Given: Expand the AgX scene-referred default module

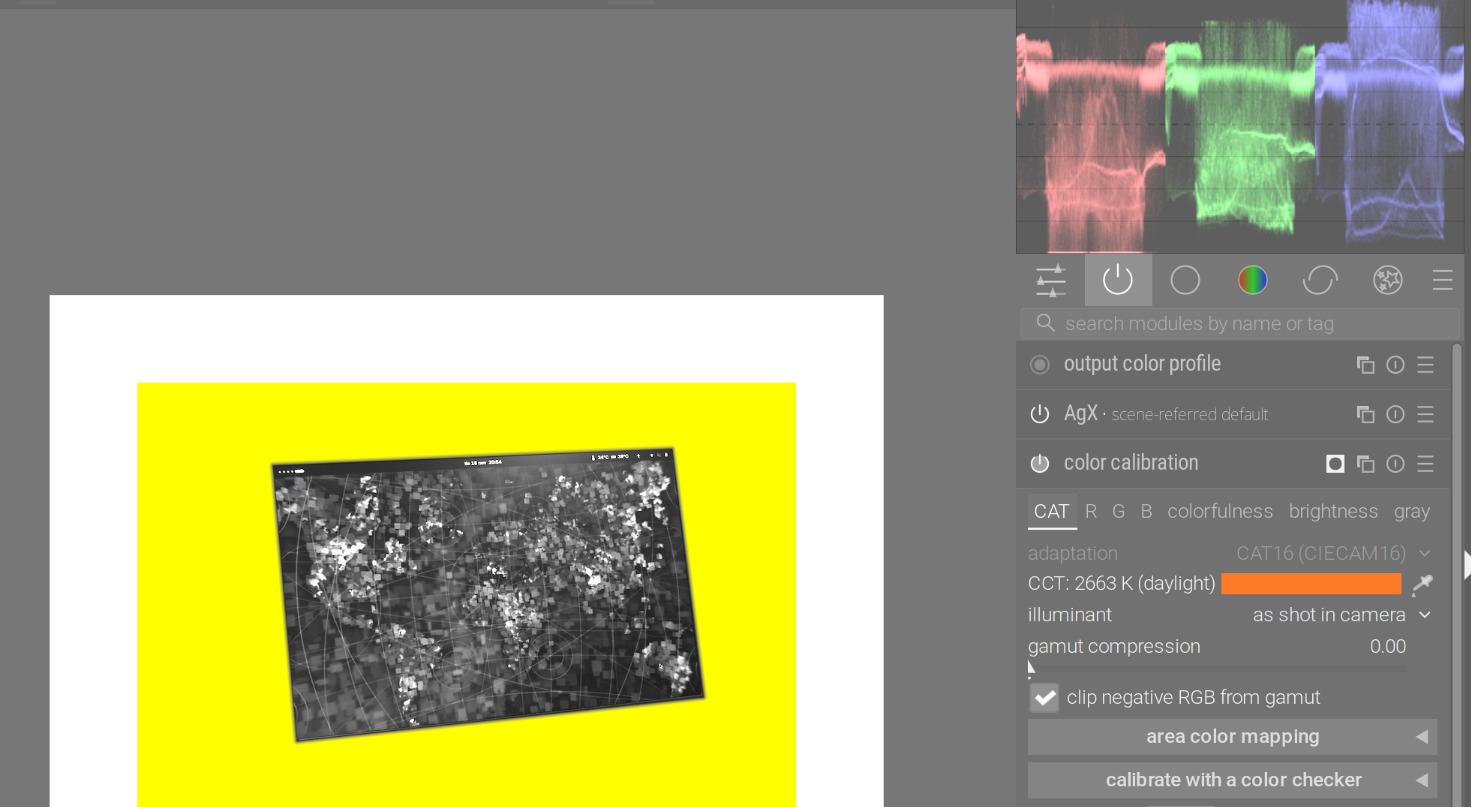Looking at the screenshot, I should (x=1166, y=414).
